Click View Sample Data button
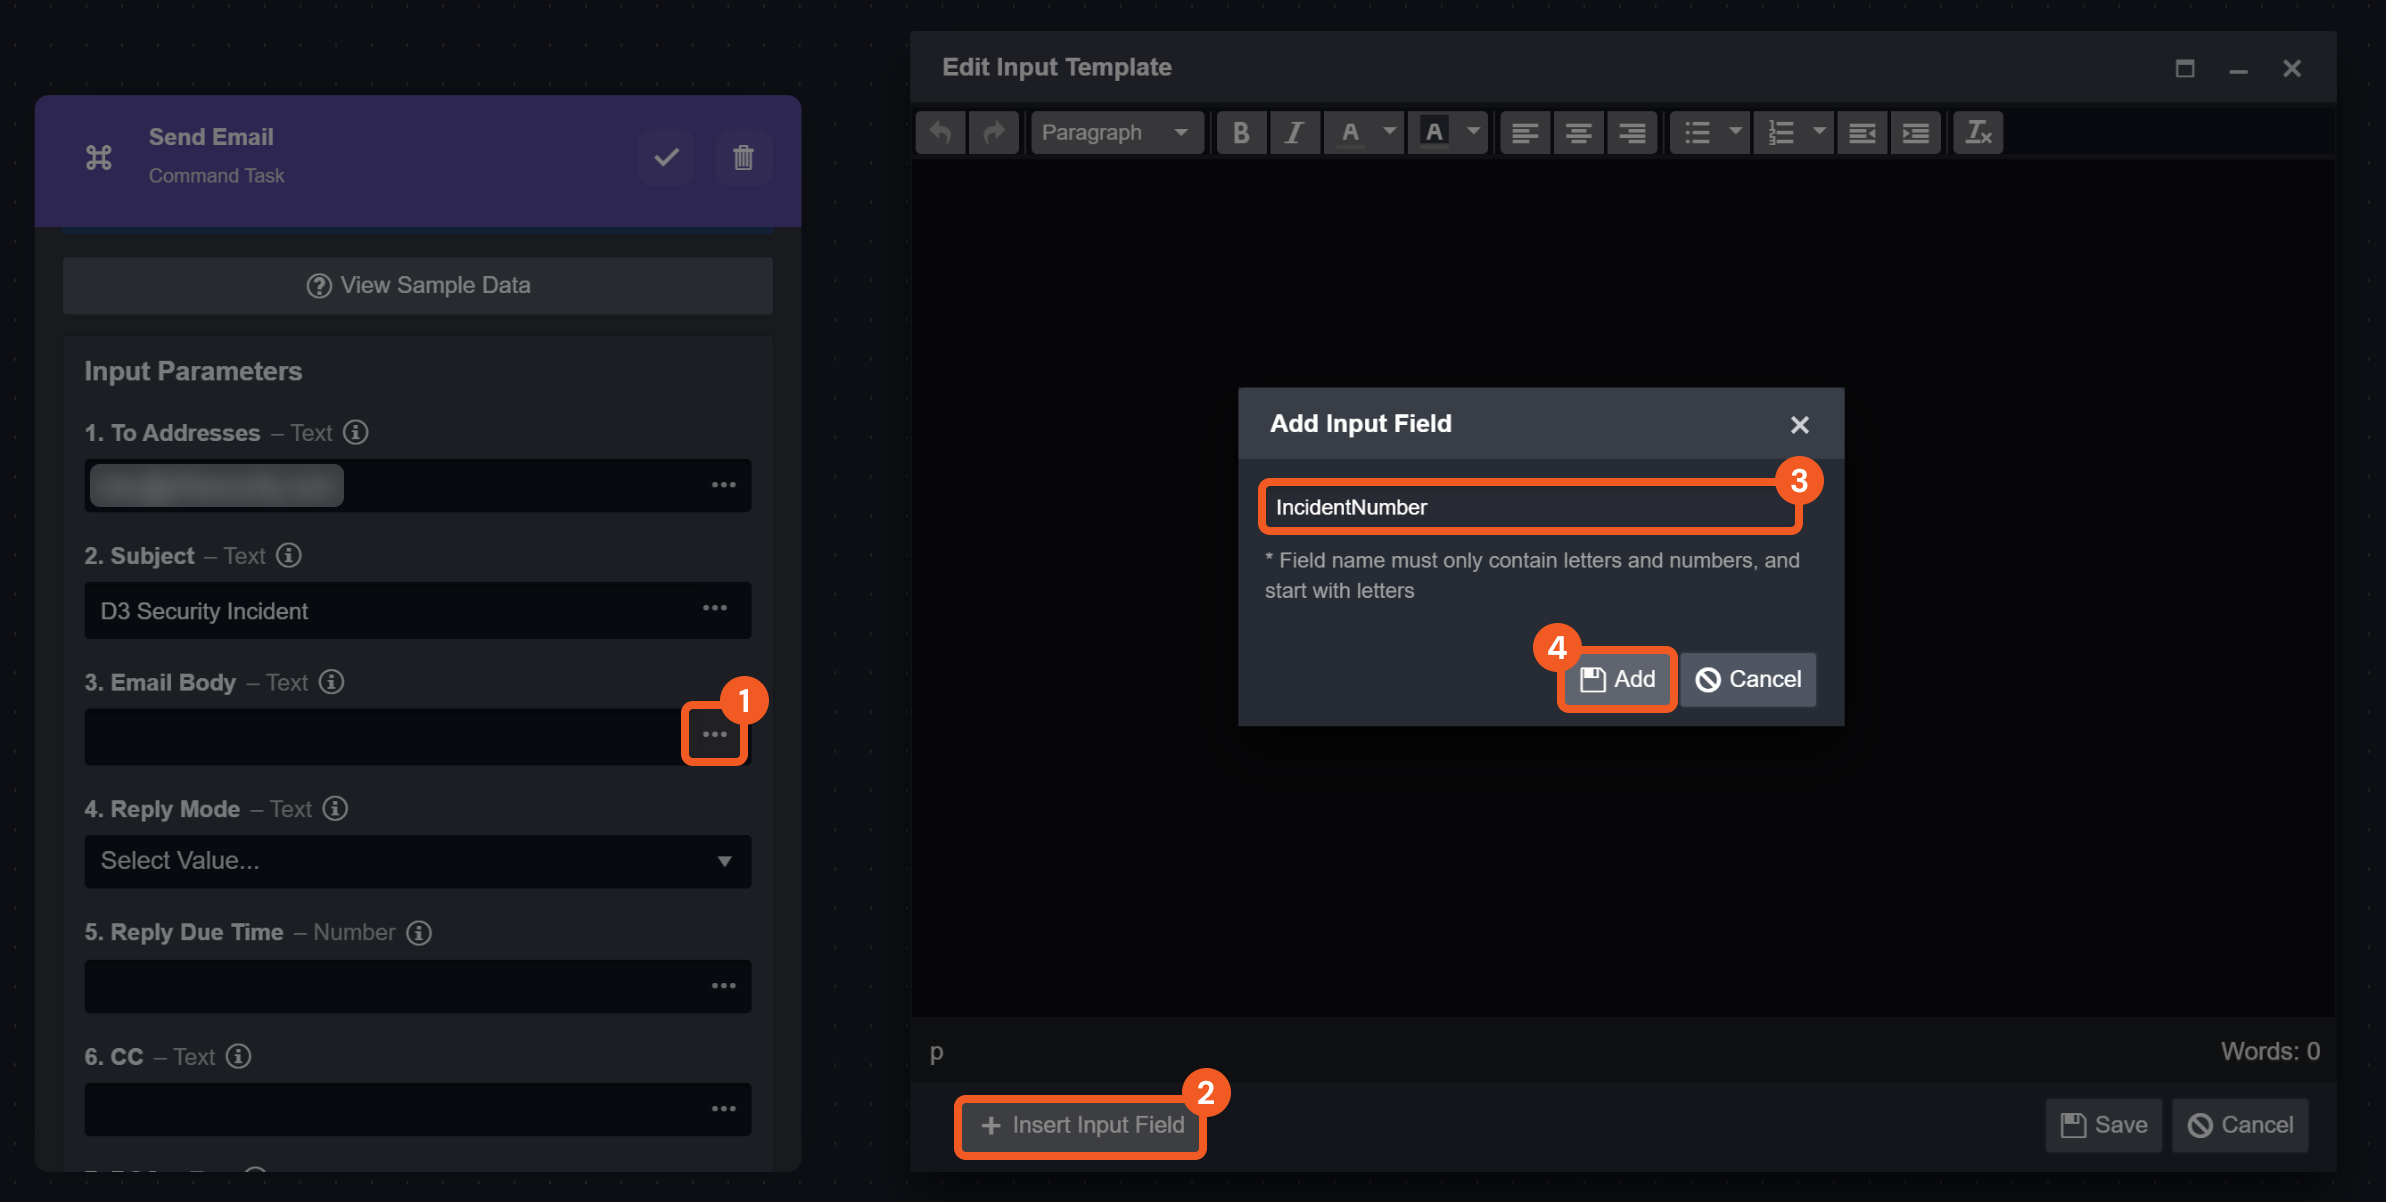The width and height of the screenshot is (2386, 1202). click(x=418, y=285)
